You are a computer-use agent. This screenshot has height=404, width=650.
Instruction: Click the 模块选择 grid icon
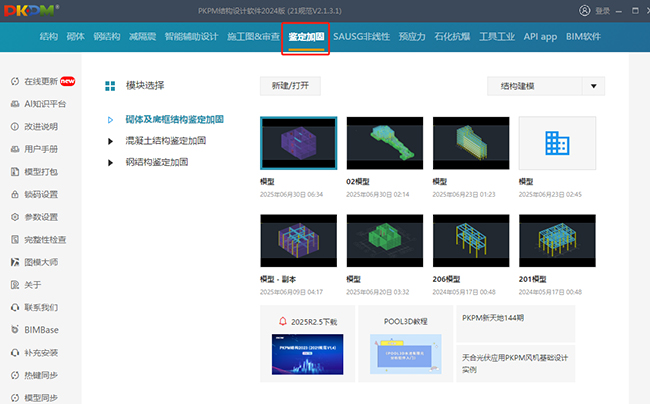(110, 86)
